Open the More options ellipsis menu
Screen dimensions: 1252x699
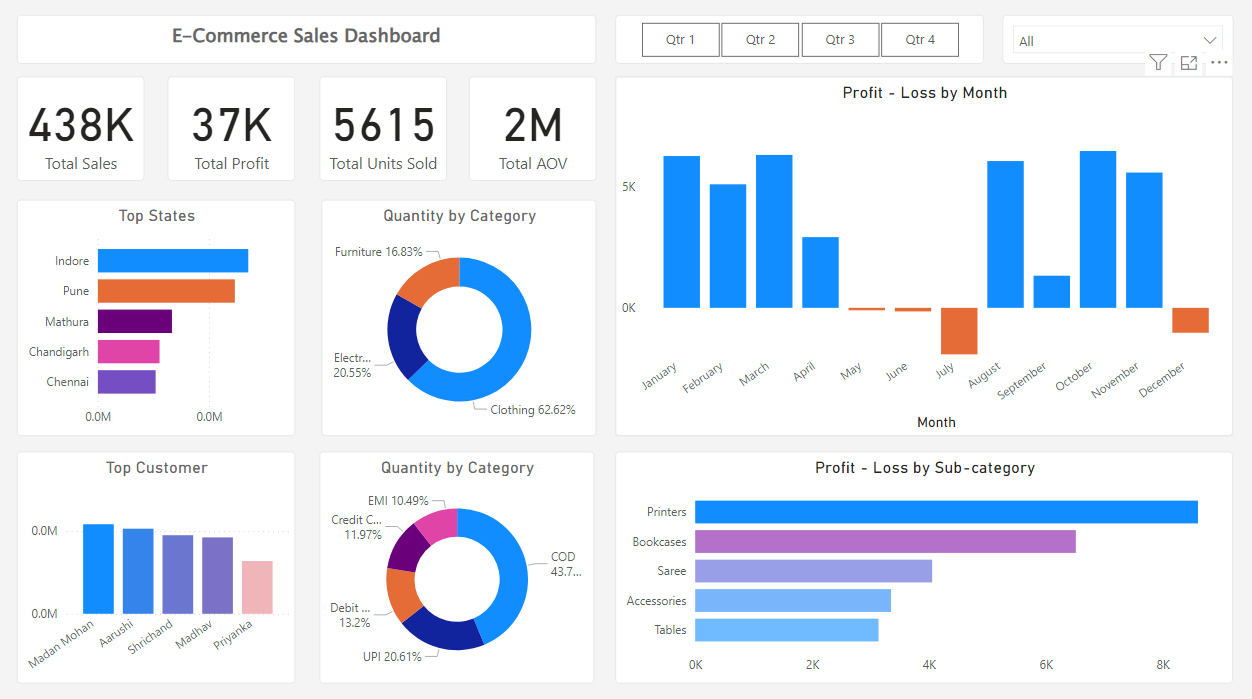pyautogui.click(x=1219, y=63)
